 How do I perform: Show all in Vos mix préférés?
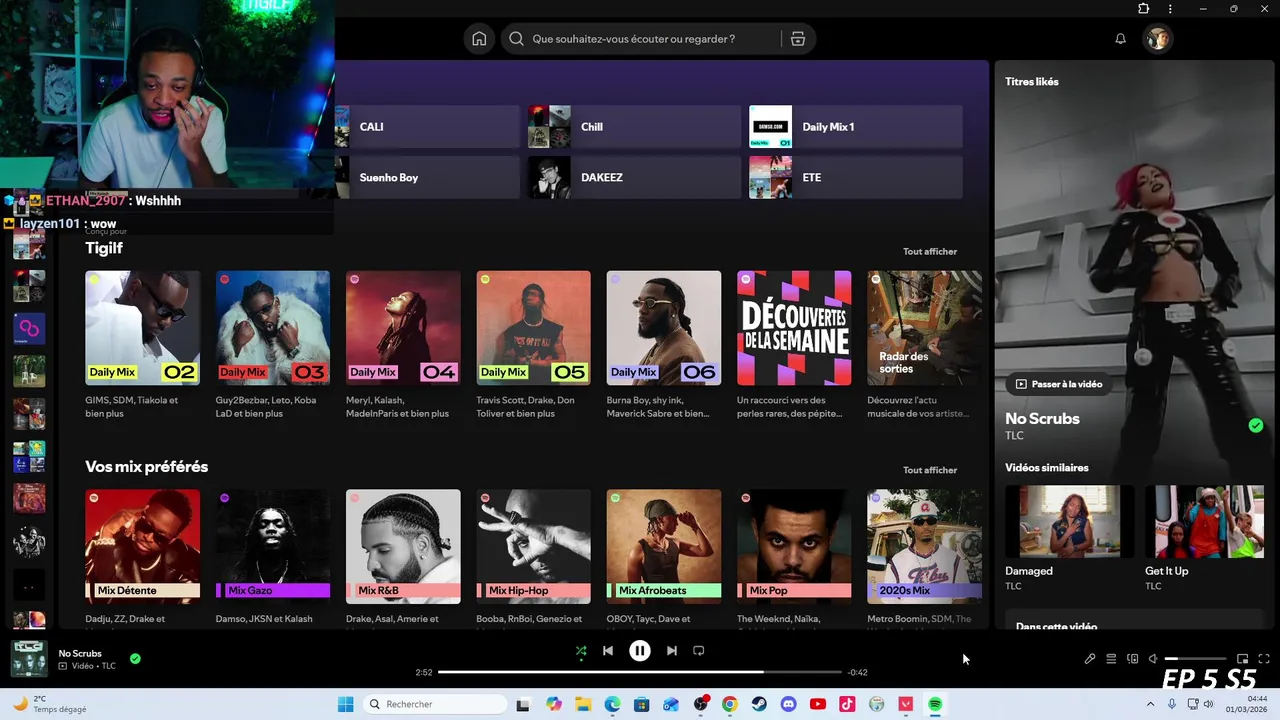pos(930,470)
